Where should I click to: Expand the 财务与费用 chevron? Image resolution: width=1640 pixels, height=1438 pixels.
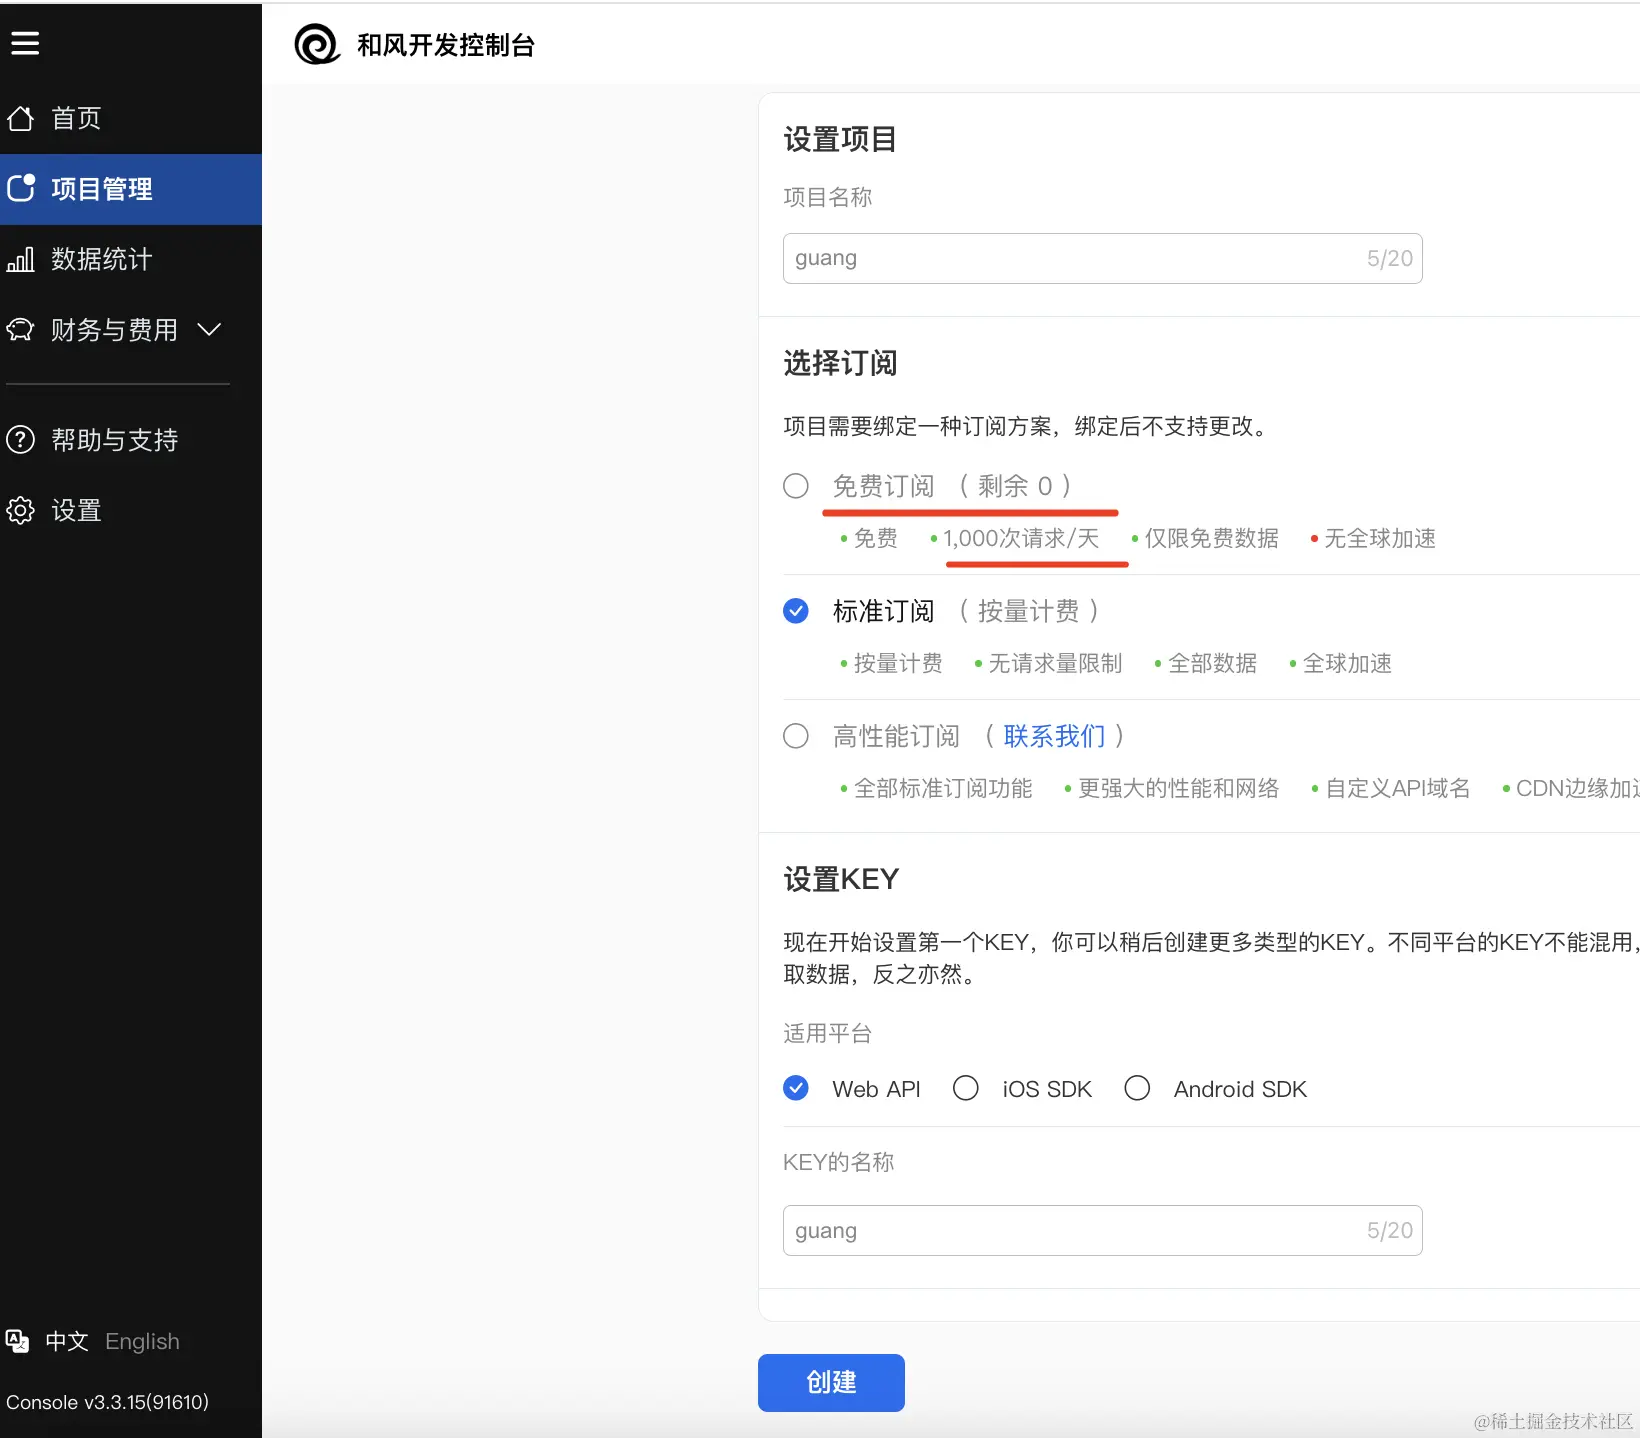[x=209, y=329]
